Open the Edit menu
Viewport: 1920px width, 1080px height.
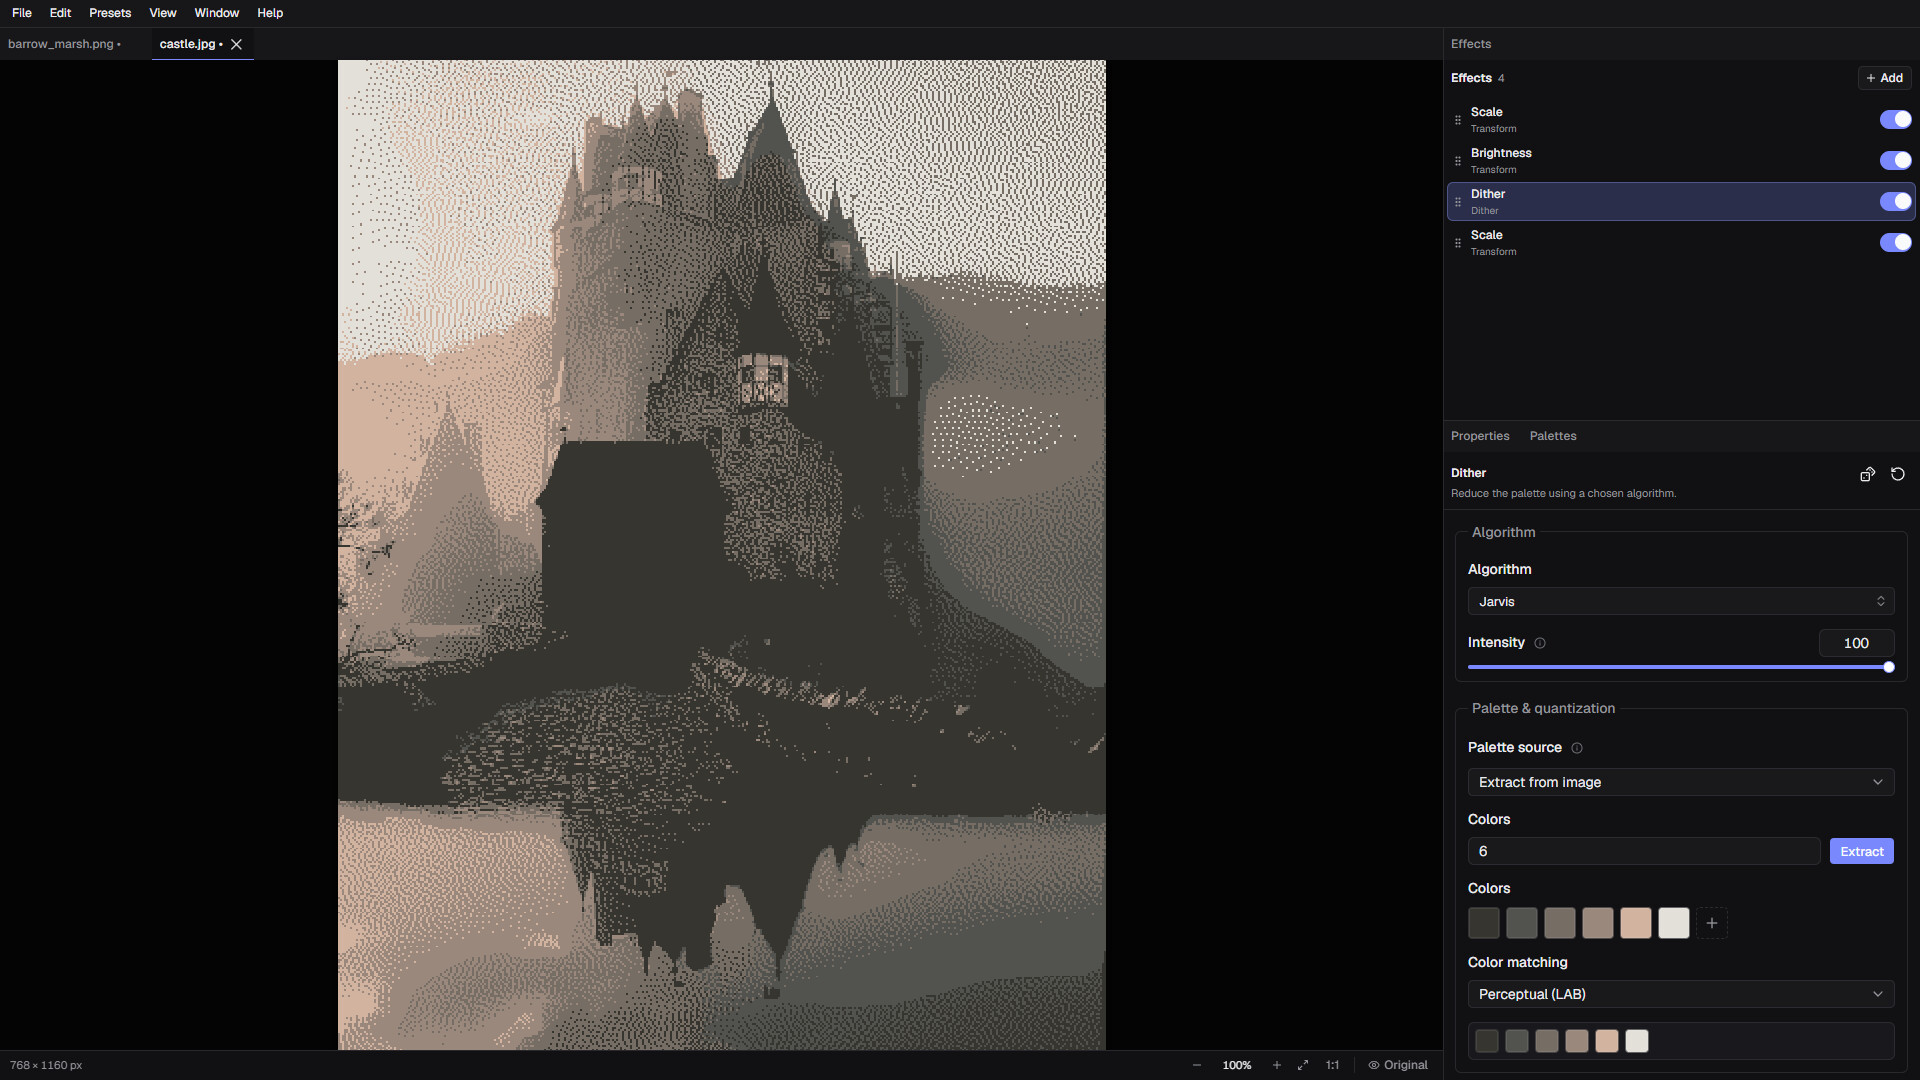60,13
